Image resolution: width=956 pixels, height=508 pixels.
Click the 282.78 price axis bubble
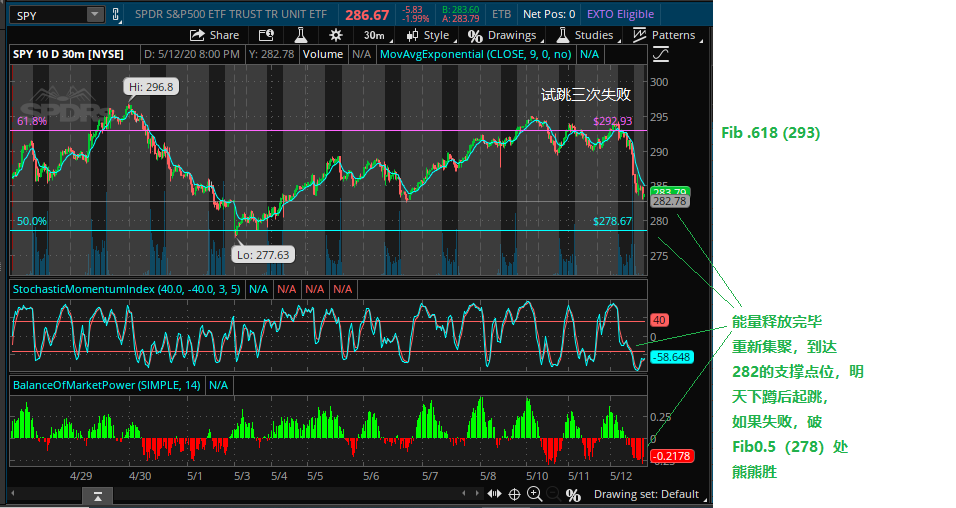point(669,201)
